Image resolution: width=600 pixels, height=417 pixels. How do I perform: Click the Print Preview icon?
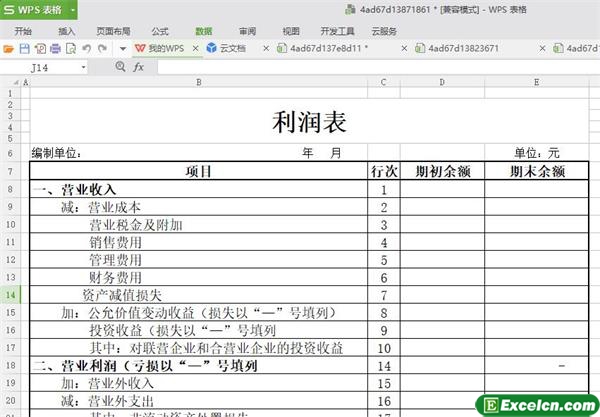point(71,49)
